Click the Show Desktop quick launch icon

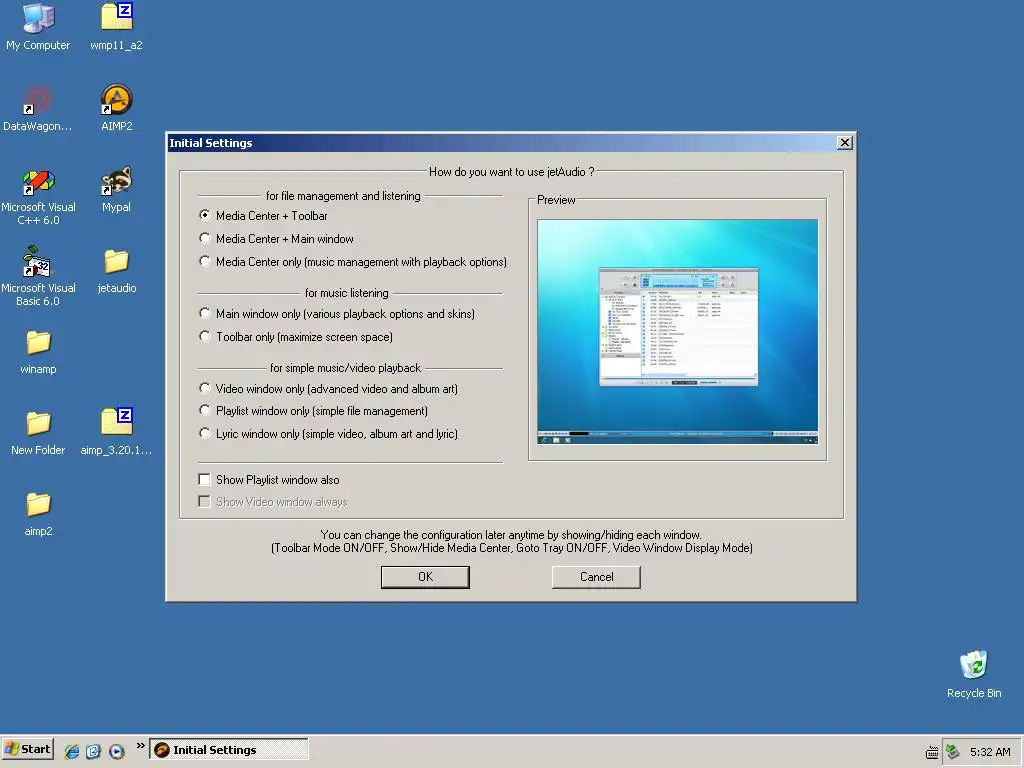[x=94, y=751]
